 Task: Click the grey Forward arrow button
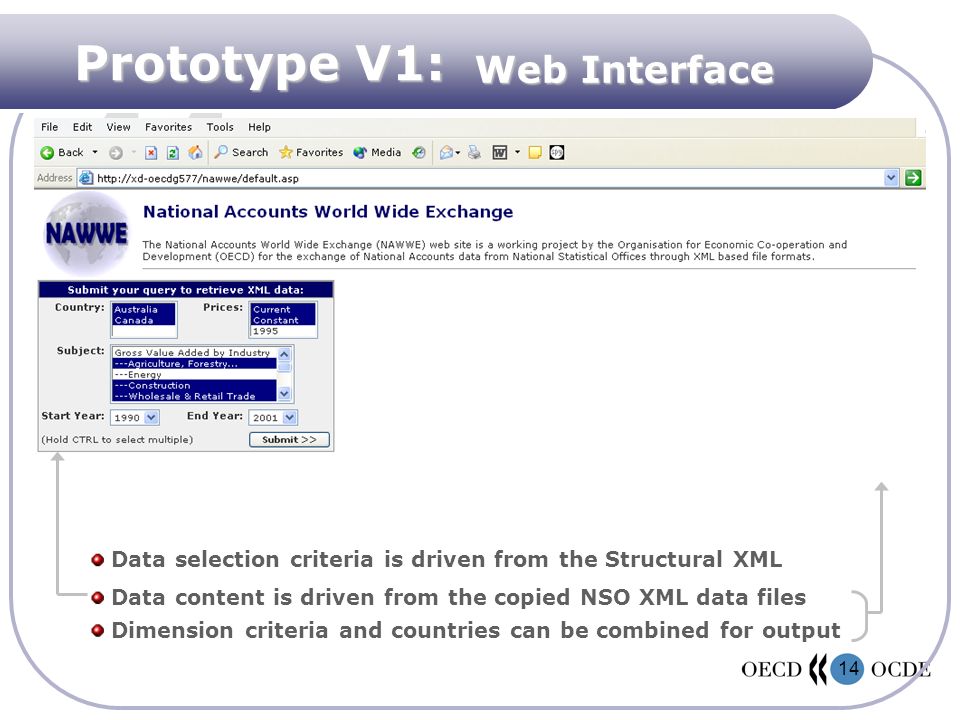click(x=116, y=153)
